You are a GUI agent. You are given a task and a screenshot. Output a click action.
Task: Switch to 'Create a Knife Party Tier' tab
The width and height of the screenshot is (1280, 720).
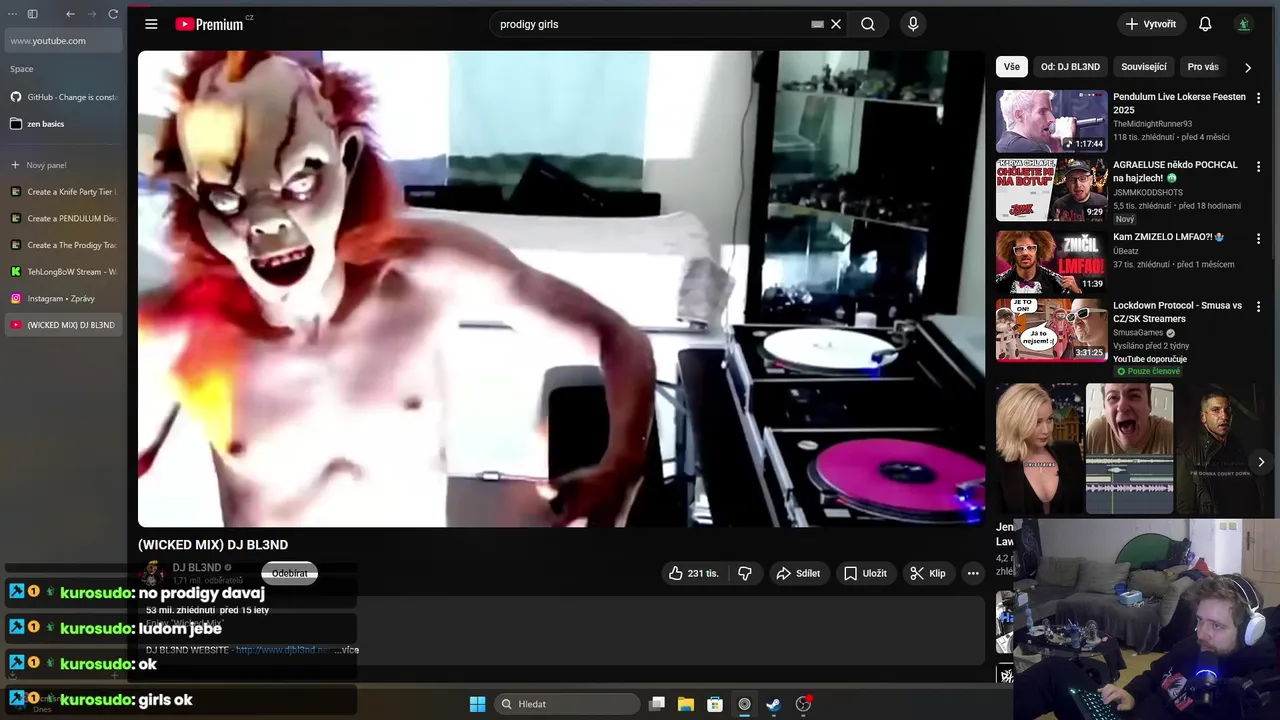click(64, 192)
